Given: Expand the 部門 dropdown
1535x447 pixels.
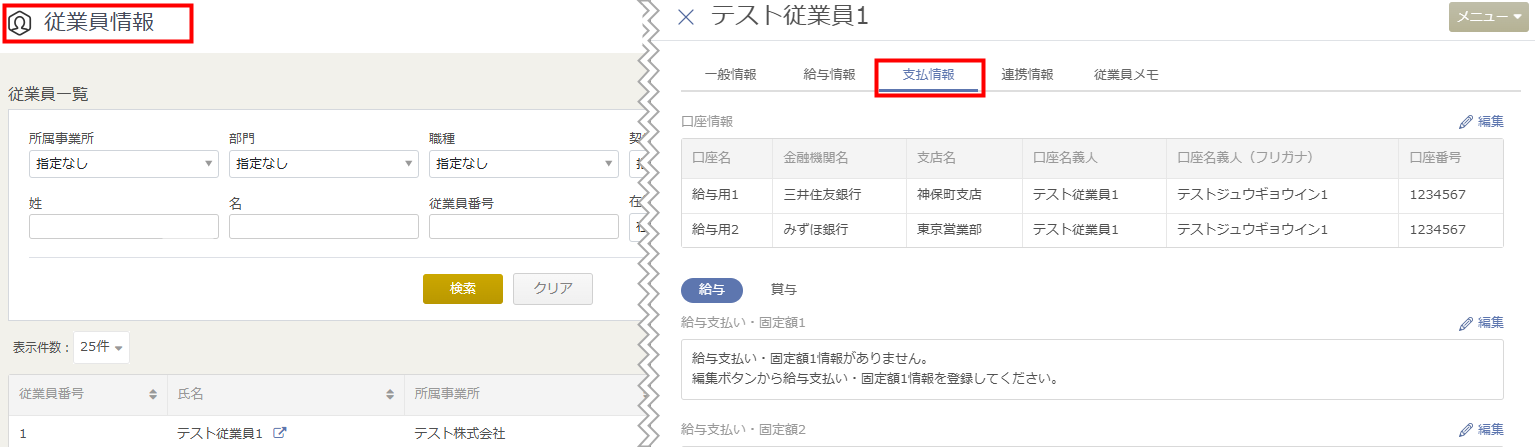Looking at the screenshot, I should tap(323, 163).
